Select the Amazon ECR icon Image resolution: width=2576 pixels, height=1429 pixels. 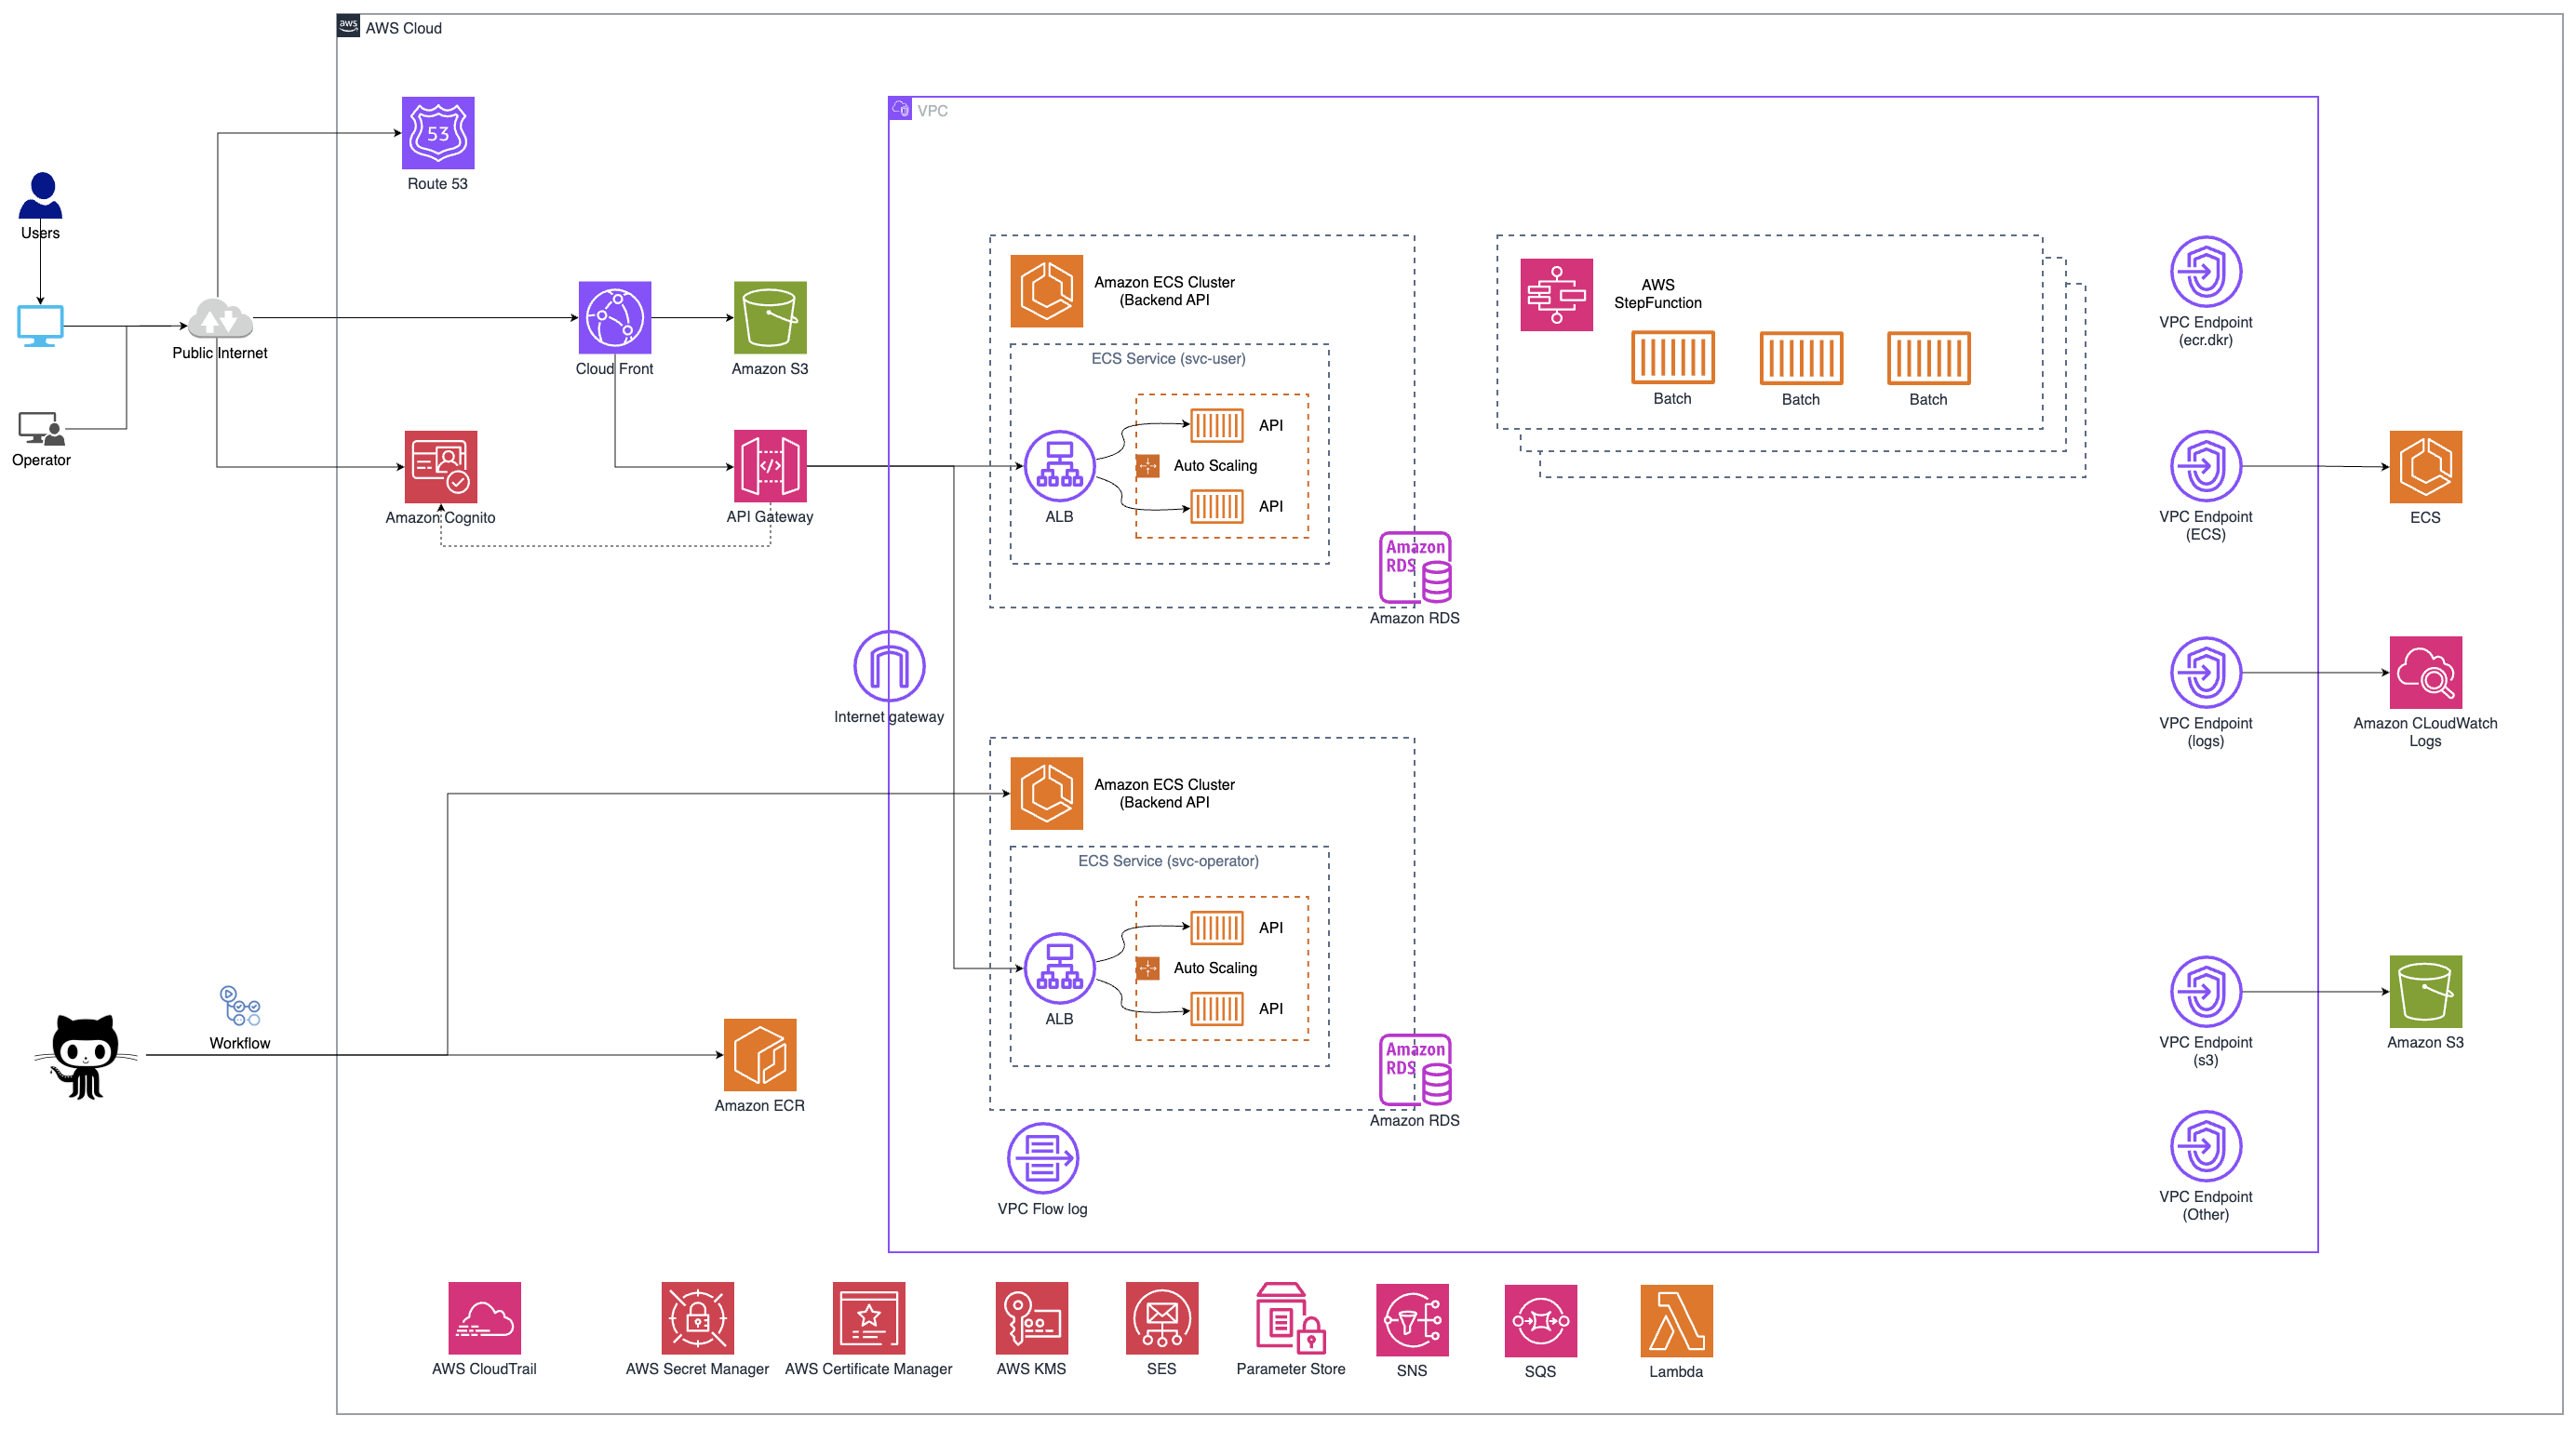point(759,1054)
